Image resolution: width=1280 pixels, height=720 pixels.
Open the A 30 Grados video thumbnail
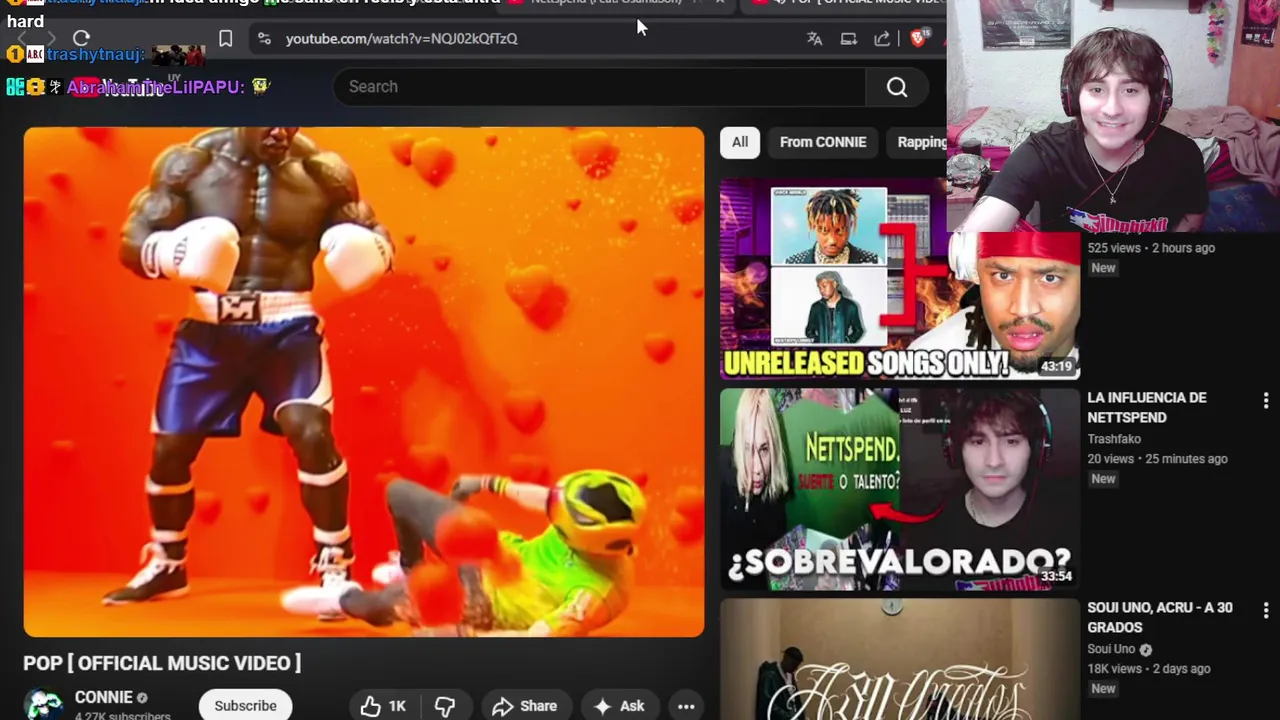click(x=900, y=659)
